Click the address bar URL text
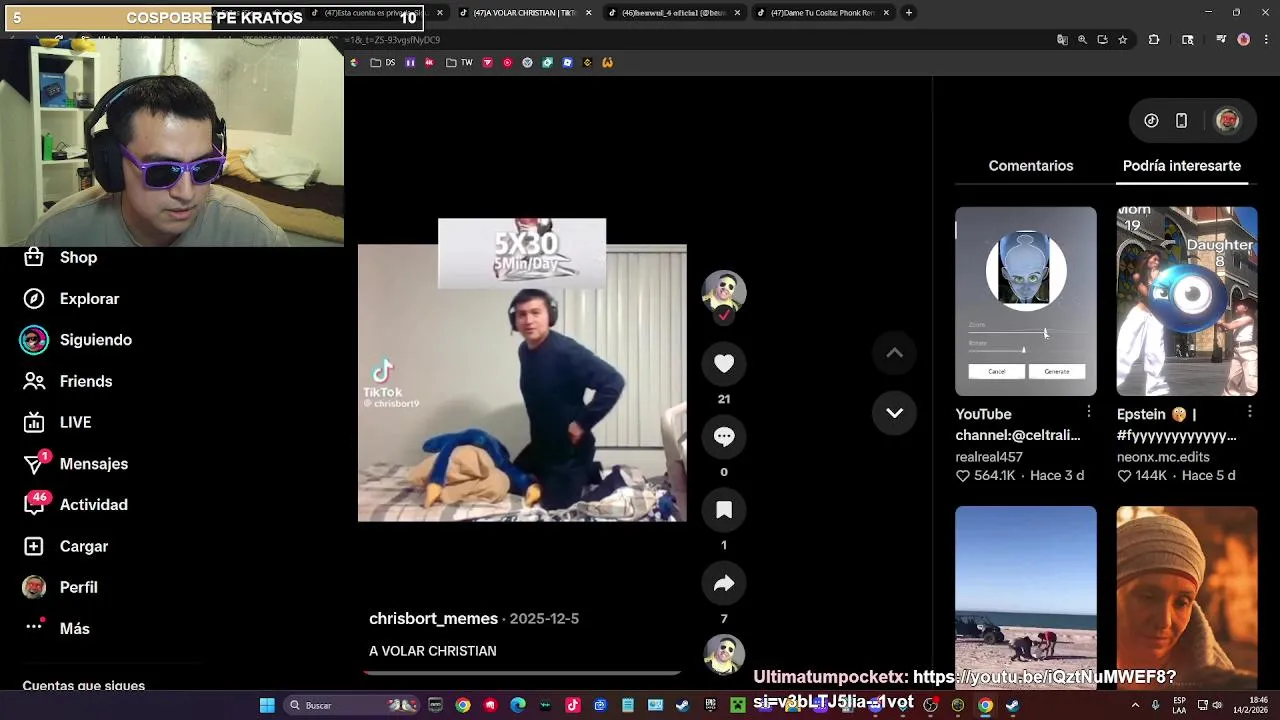Viewport: 1280px width, 720px height. click(392, 40)
